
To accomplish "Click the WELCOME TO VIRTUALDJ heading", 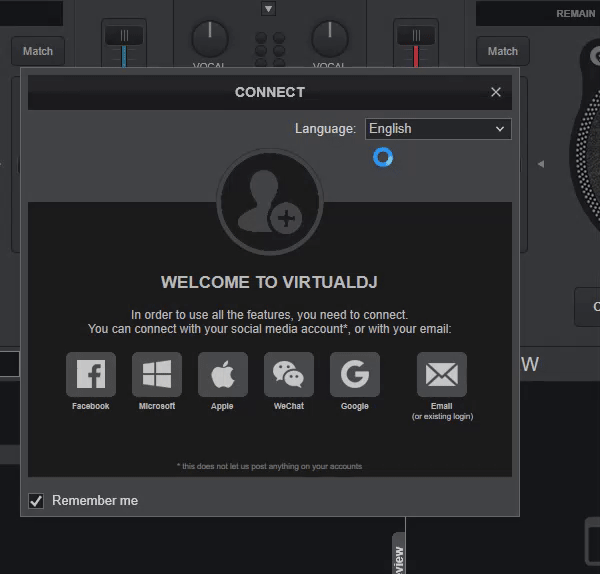I will 269,282.
